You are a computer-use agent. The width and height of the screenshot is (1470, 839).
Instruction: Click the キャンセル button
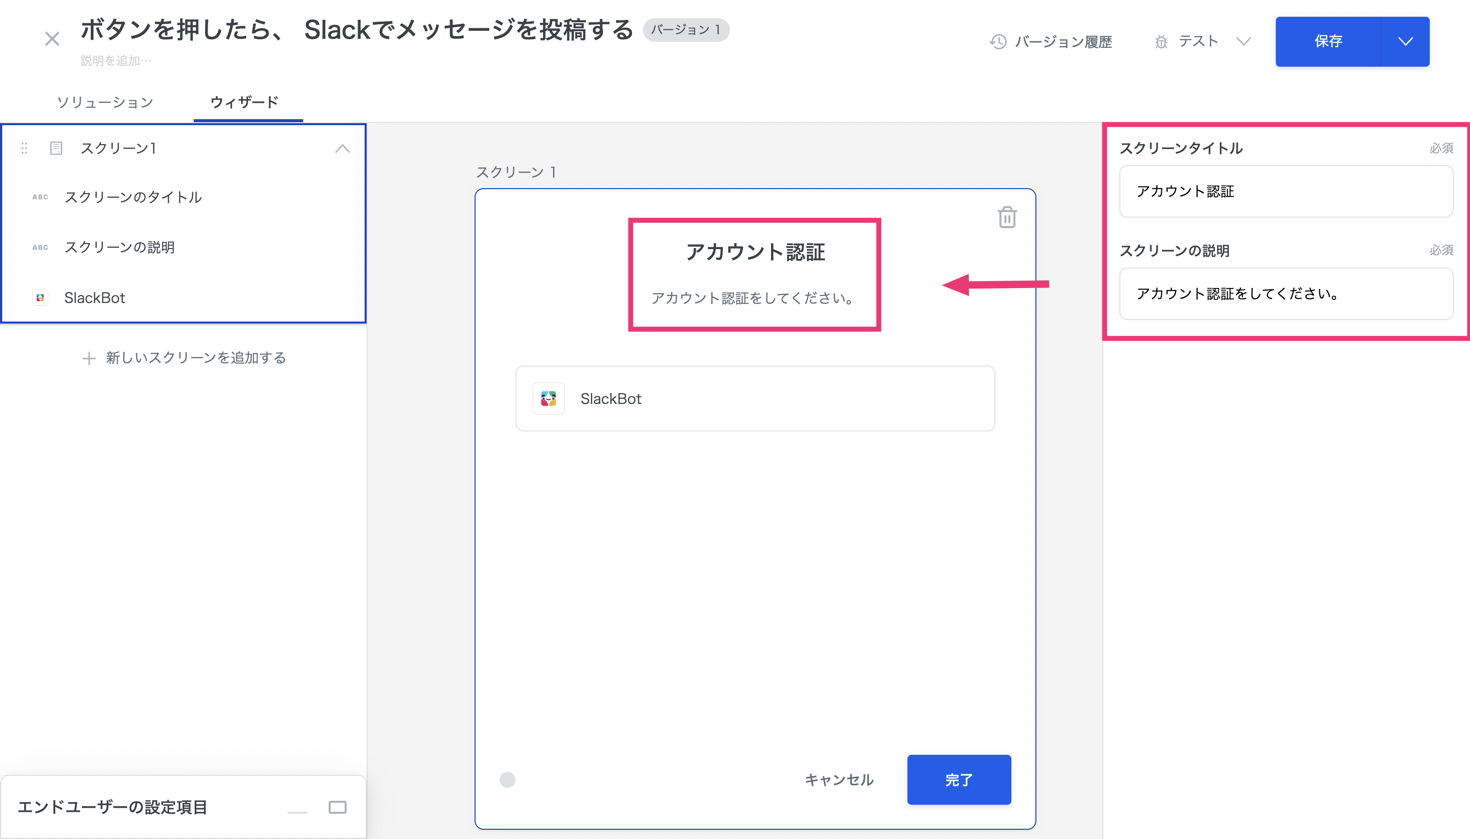839,780
